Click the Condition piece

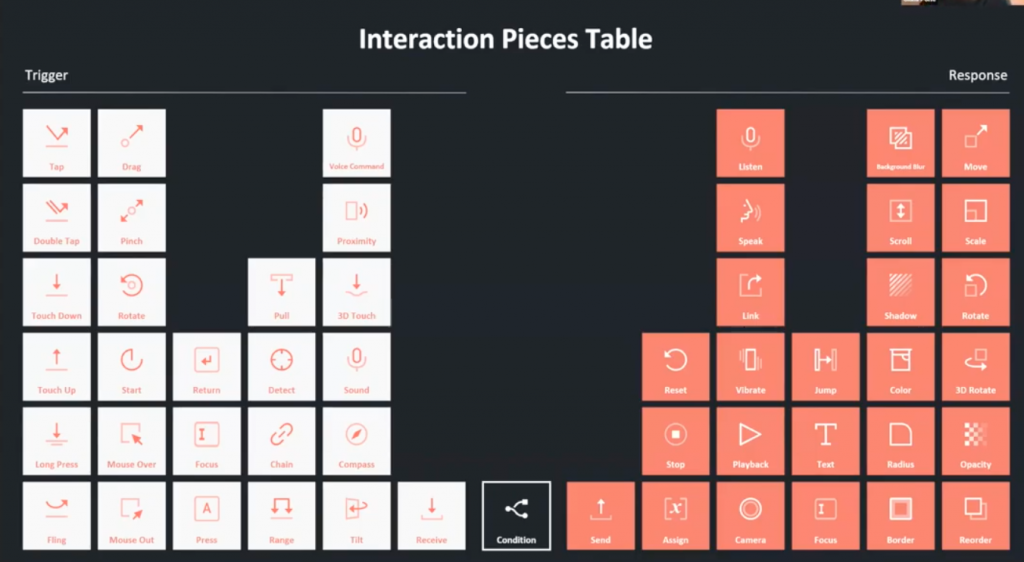click(x=517, y=516)
